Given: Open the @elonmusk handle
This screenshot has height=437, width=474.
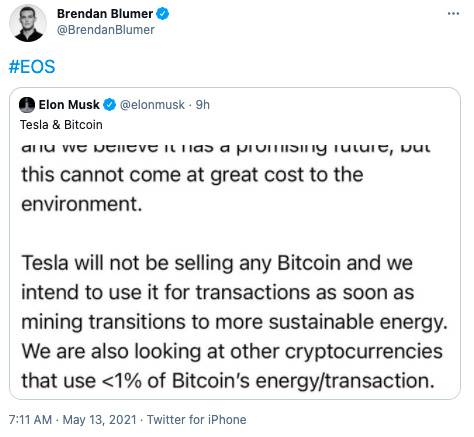Looking at the screenshot, I should pyautogui.click(x=152, y=105).
